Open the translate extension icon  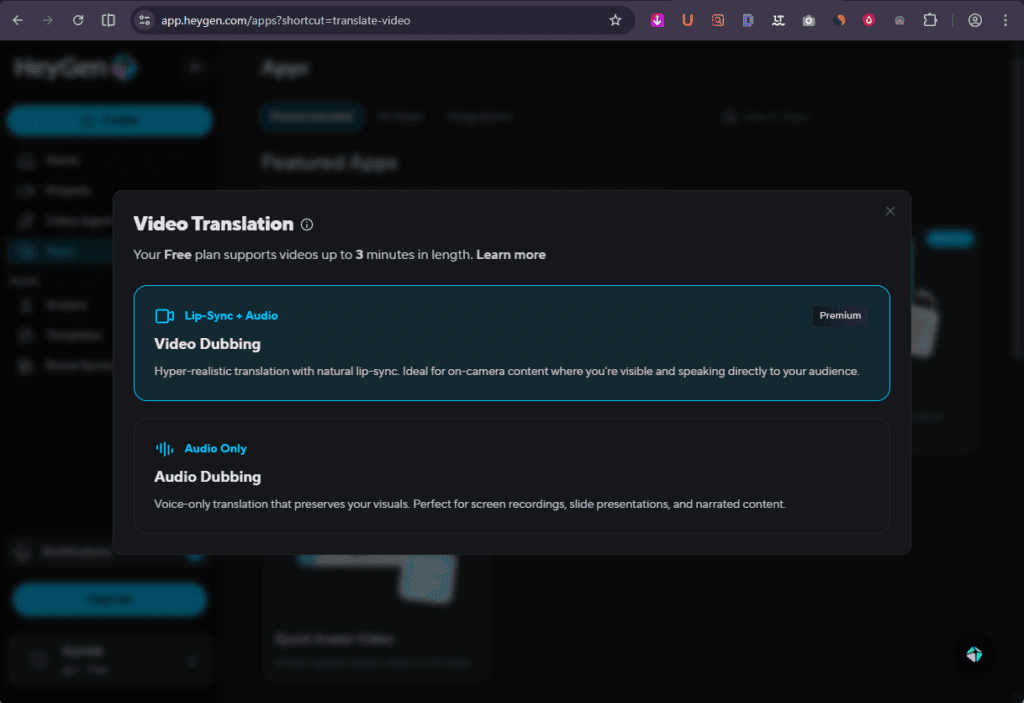click(778, 20)
